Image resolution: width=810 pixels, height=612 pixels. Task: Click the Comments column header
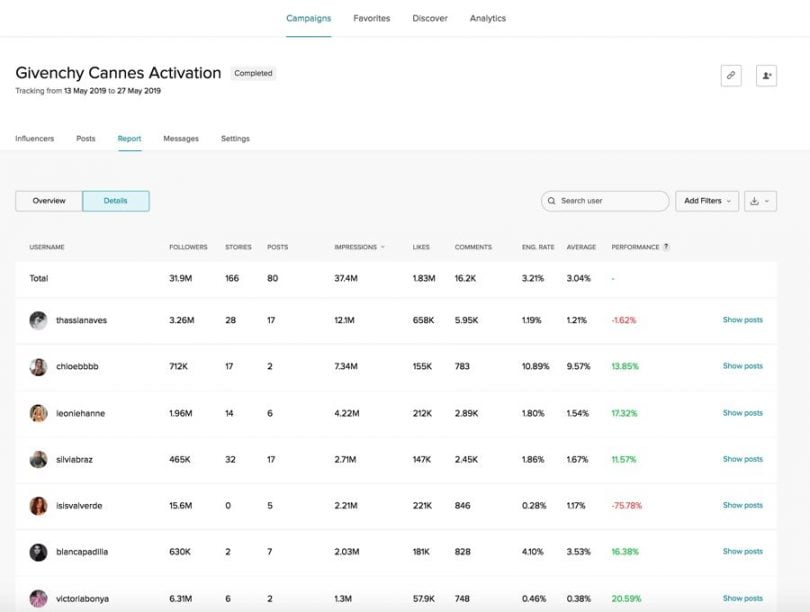pyautogui.click(x=473, y=247)
